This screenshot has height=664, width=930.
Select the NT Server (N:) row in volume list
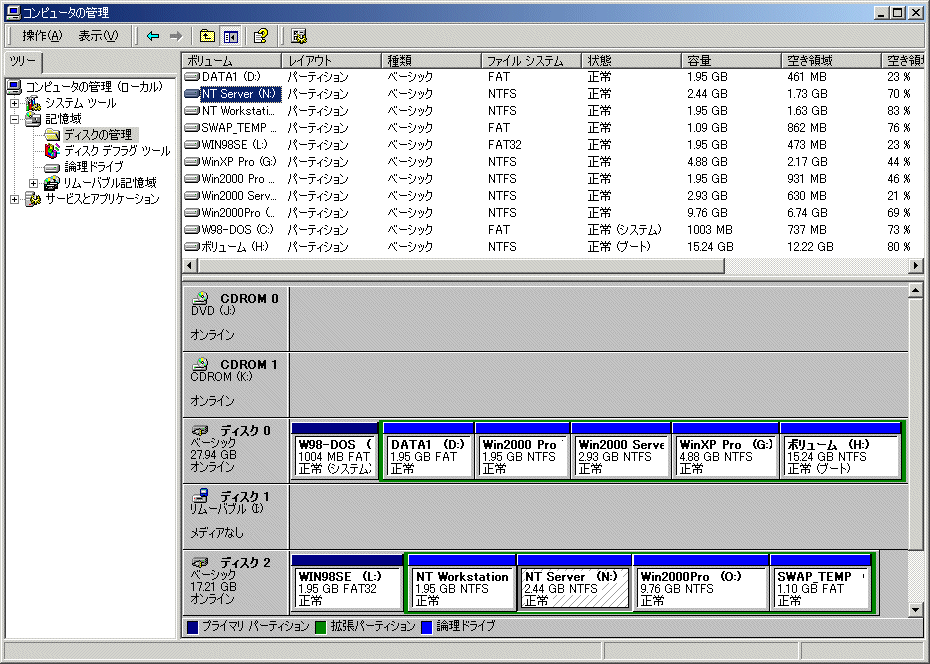tap(552, 94)
